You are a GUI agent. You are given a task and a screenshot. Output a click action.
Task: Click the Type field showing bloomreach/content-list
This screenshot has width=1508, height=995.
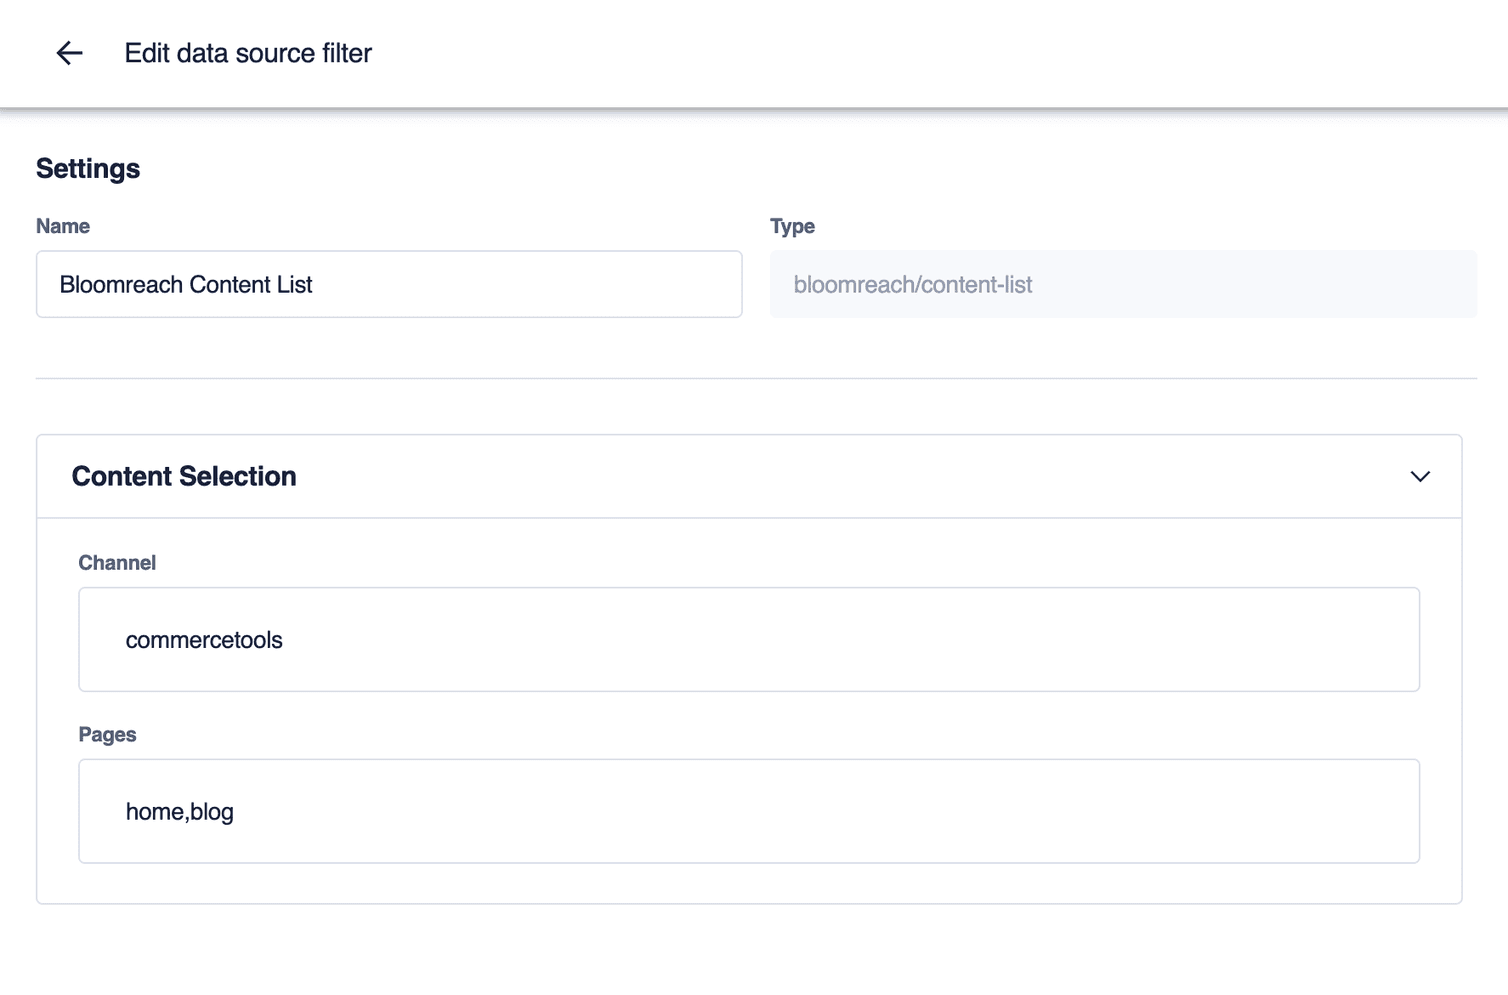click(1123, 284)
